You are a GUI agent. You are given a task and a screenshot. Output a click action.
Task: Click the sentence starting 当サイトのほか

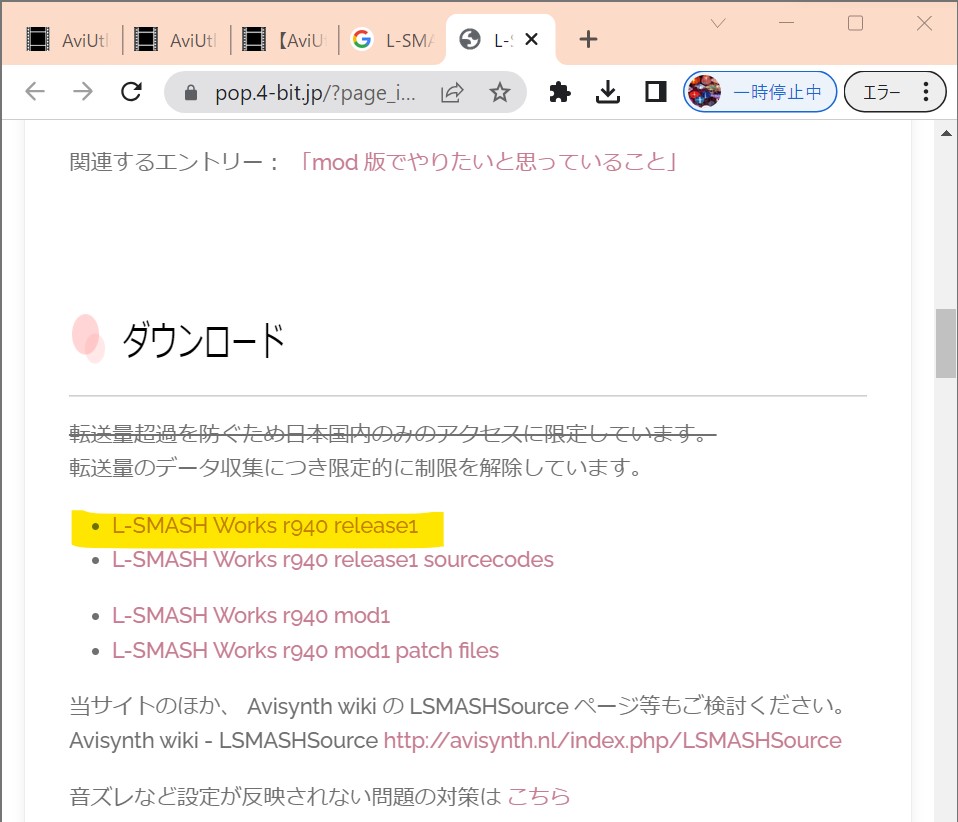click(x=458, y=706)
